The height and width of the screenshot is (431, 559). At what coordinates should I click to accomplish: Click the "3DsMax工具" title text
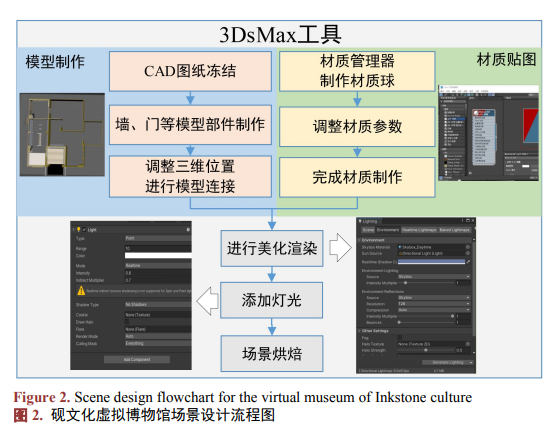tap(280, 35)
